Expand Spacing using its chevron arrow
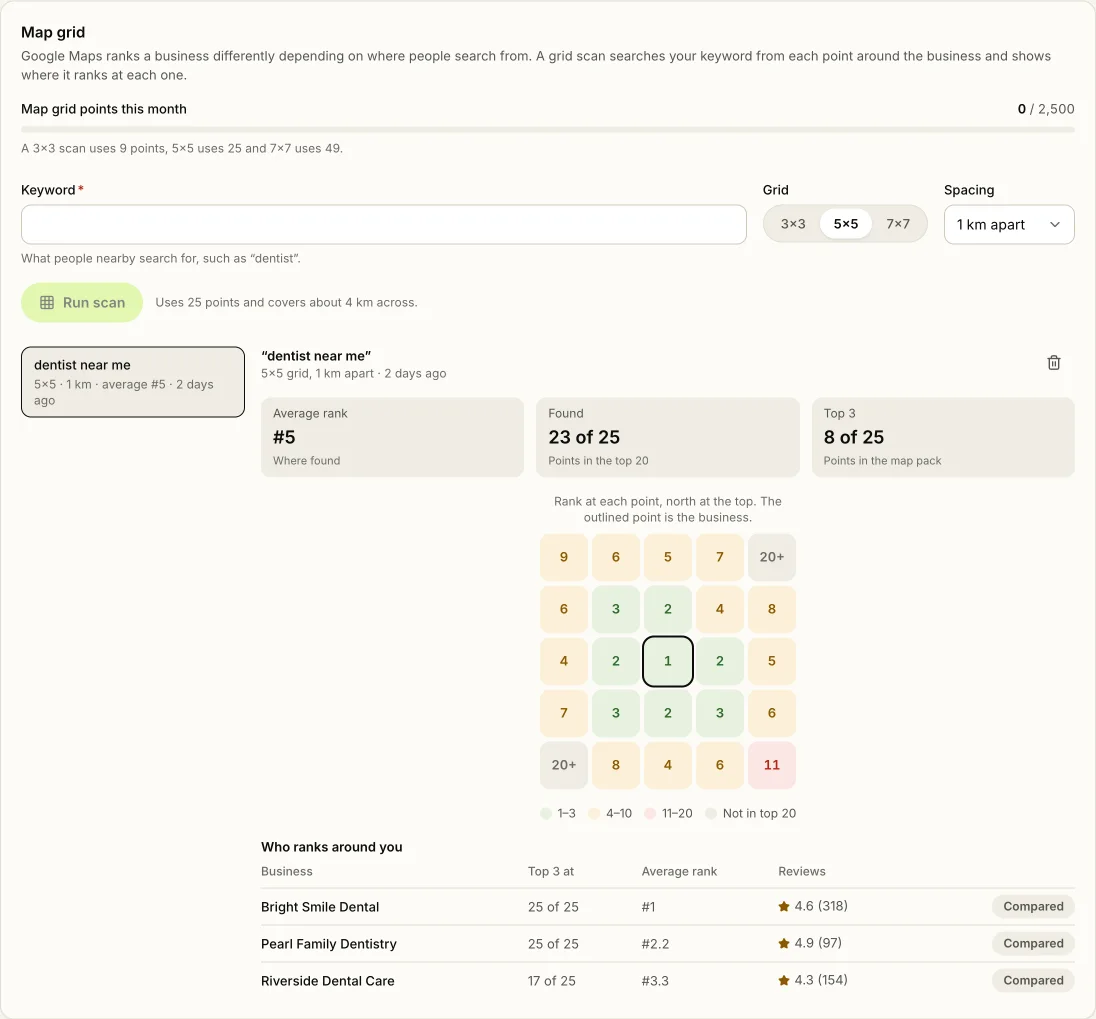The image size is (1096, 1019). (x=1055, y=224)
